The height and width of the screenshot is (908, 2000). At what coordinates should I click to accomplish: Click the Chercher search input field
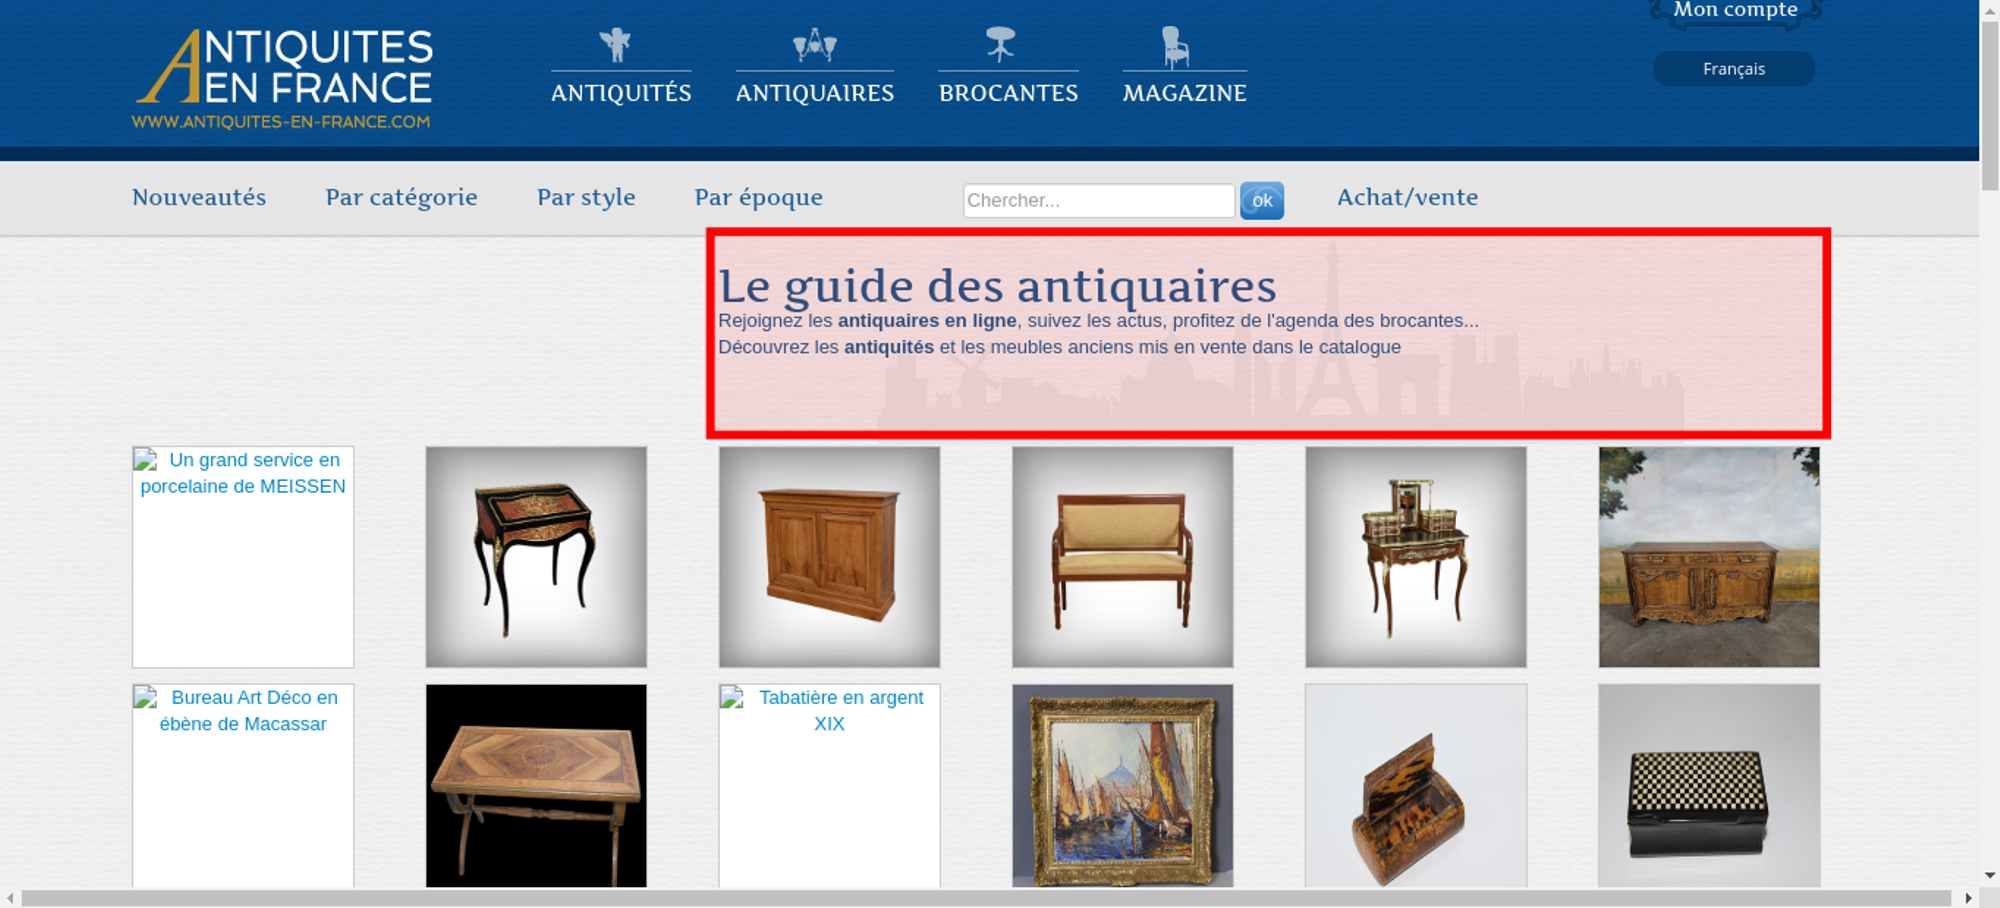[1098, 200]
